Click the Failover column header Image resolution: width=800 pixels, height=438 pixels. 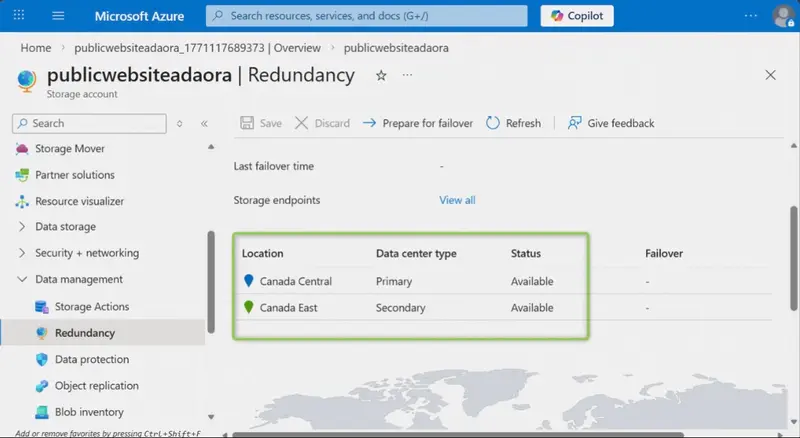(664, 253)
